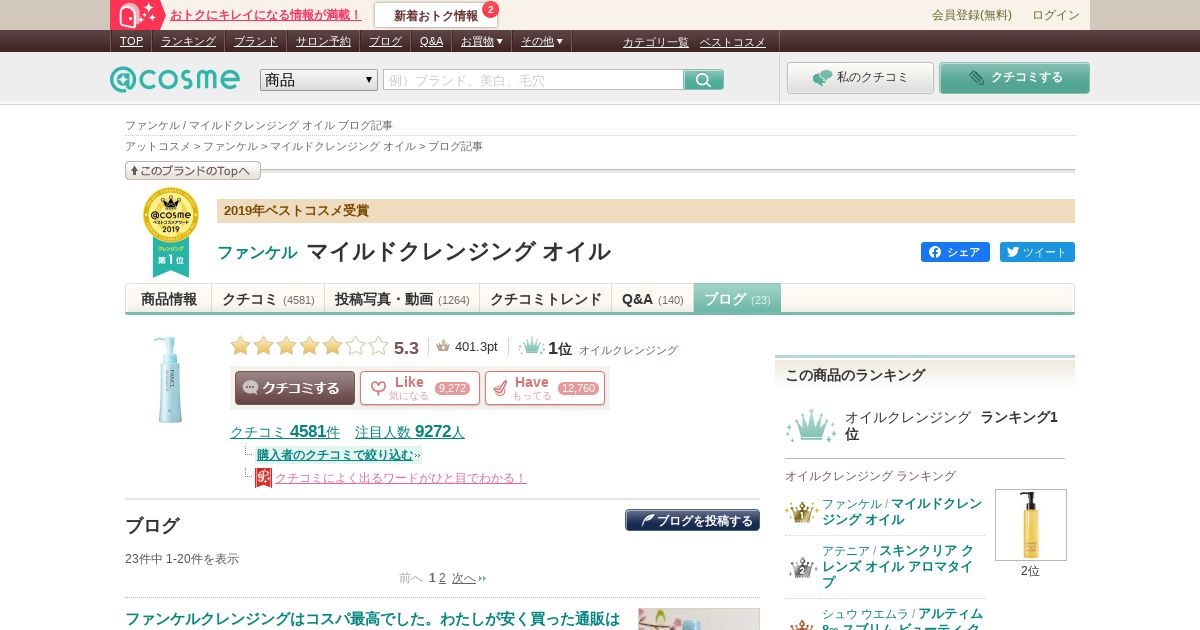
Task: Tweet with the ツイート button
Action: click(1037, 252)
